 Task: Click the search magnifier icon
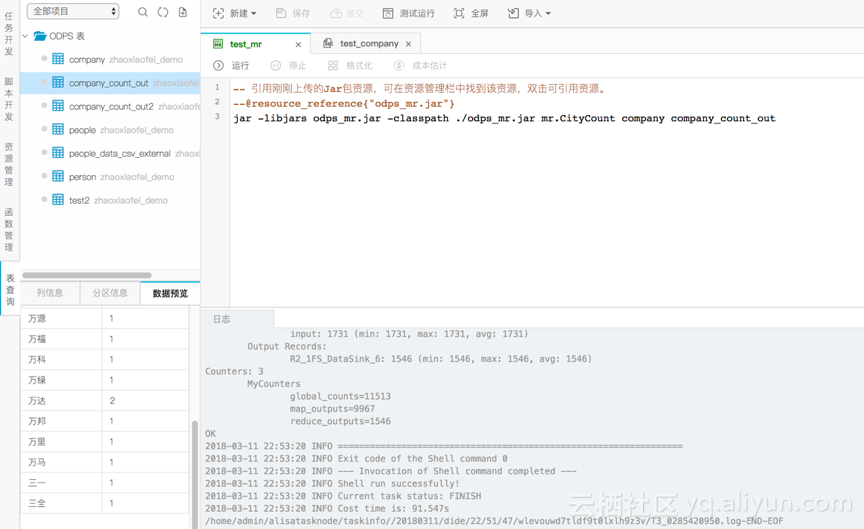point(143,12)
